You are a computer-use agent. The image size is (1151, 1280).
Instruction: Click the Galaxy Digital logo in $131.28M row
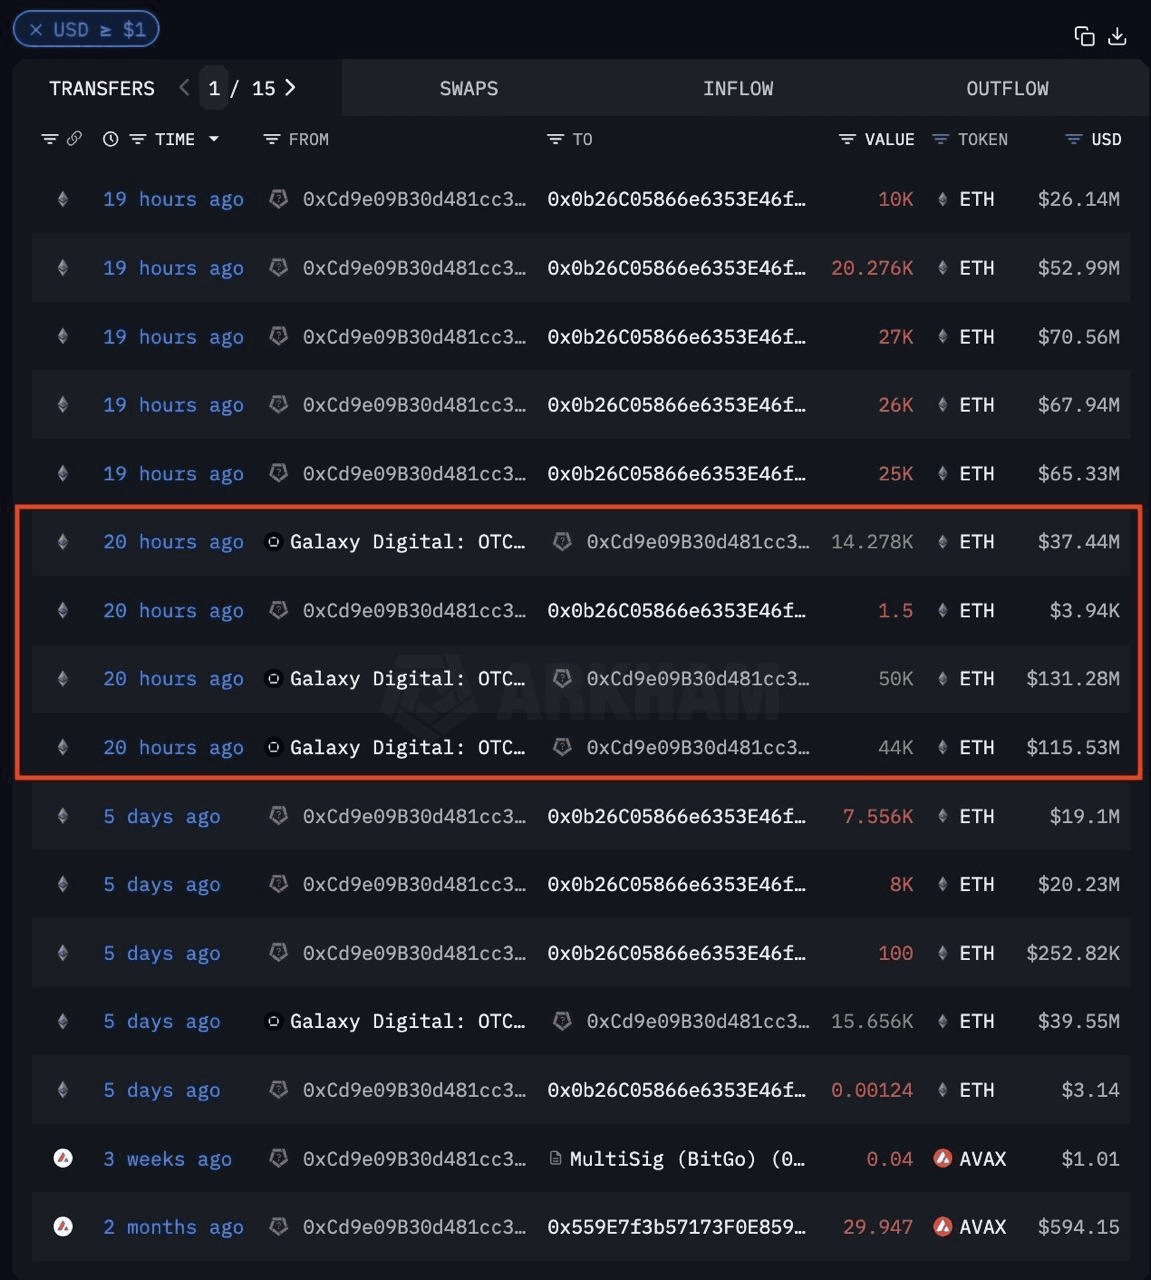273,679
